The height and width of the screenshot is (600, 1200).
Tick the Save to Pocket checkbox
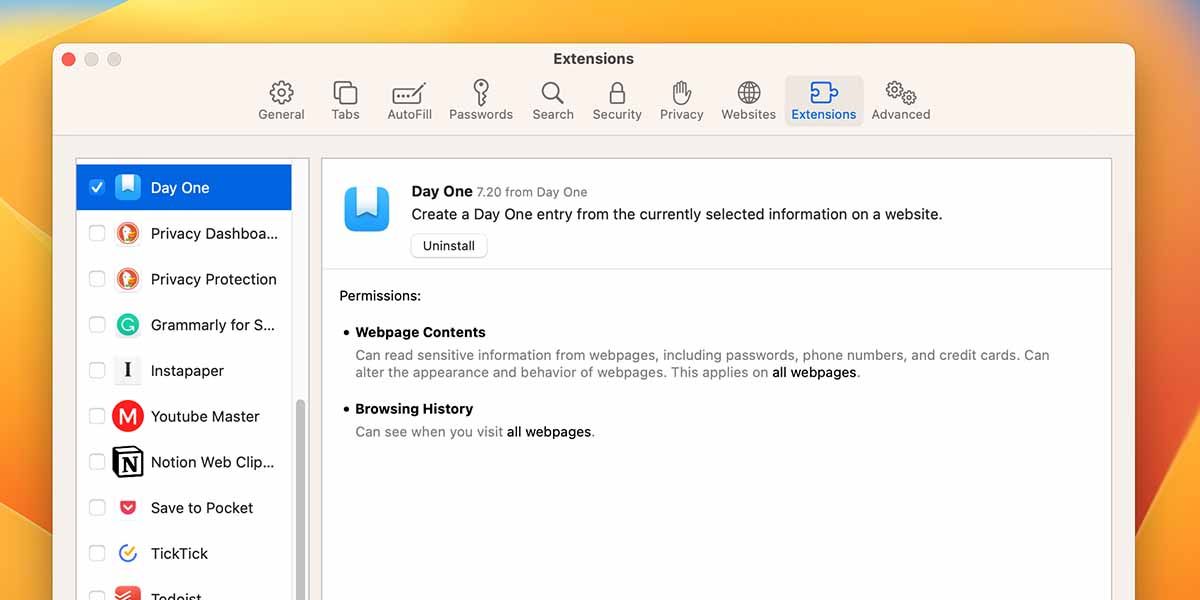point(97,508)
